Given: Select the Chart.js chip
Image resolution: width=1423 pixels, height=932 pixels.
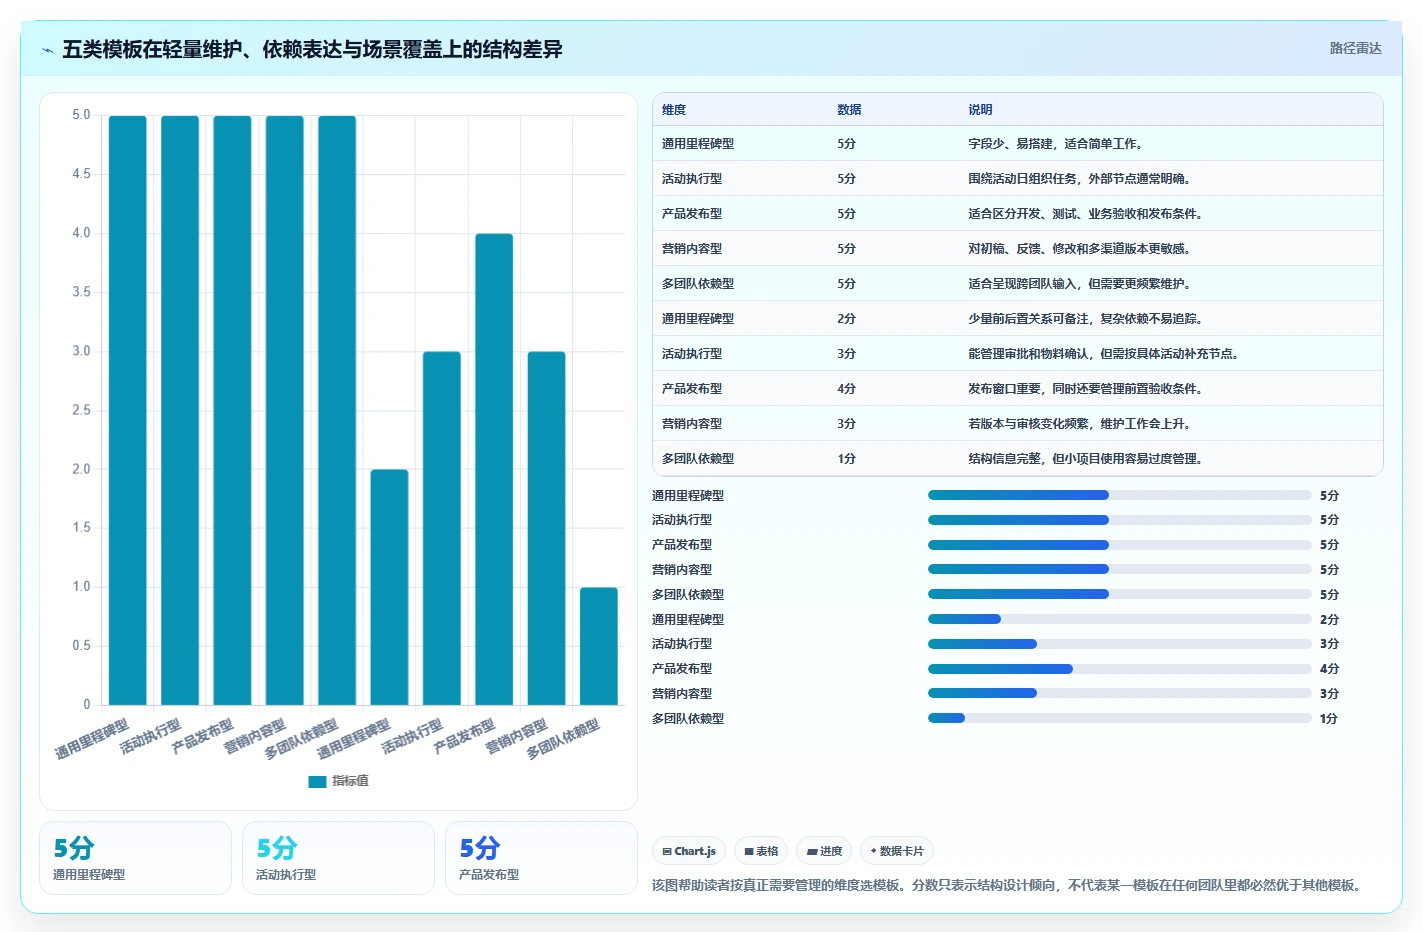Looking at the screenshot, I should (689, 851).
